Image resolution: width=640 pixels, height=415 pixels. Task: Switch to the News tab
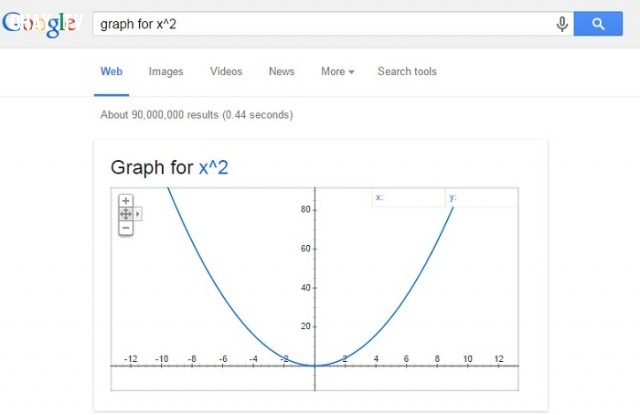click(282, 71)
